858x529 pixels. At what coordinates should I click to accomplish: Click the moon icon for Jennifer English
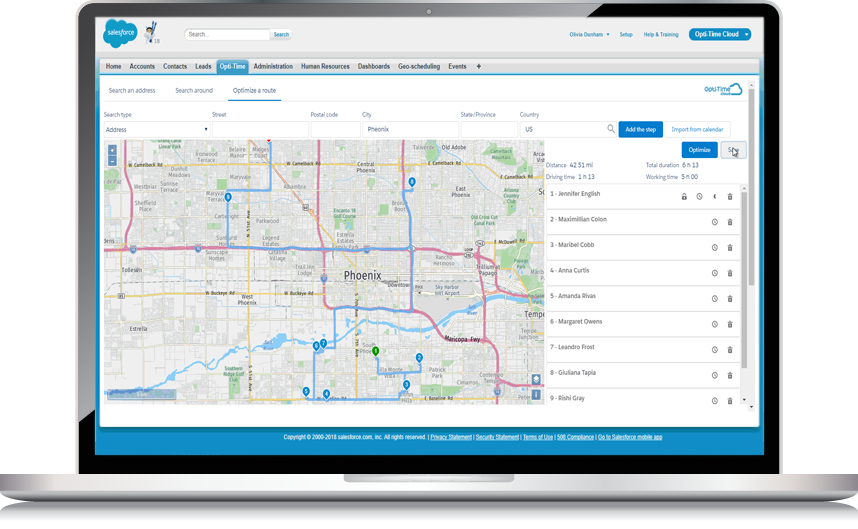coord(714,196)
